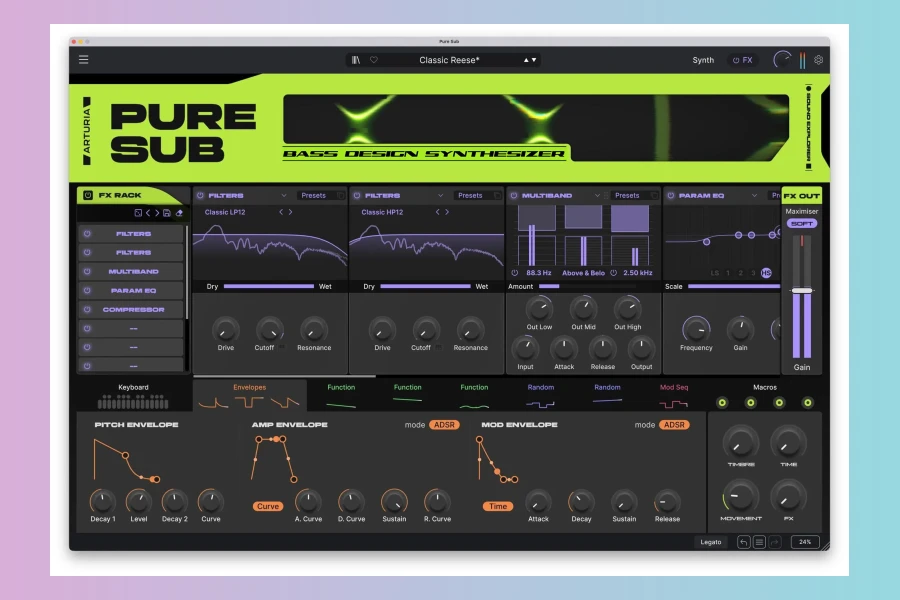Screen dimensions: 900x600
Task: Go to the next FX rack preset
Action: 157,213
